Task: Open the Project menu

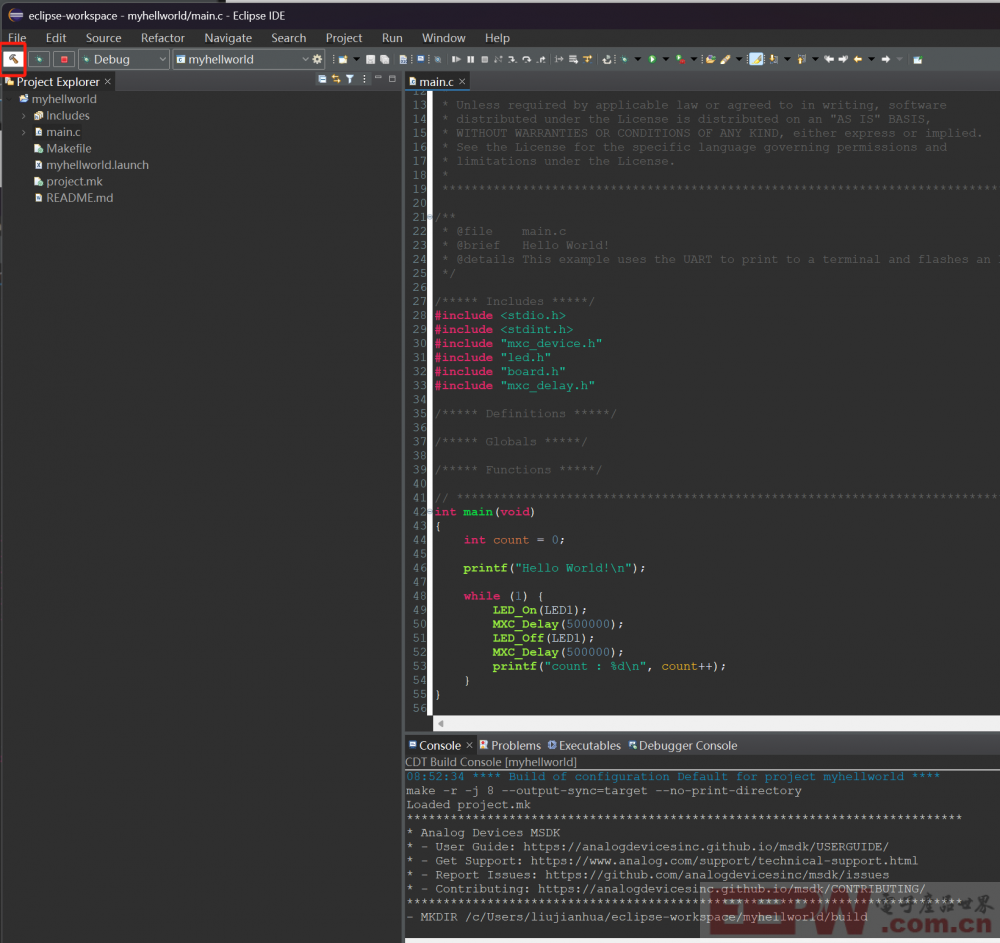Action: pyautogui.click(x=344, y=38)
